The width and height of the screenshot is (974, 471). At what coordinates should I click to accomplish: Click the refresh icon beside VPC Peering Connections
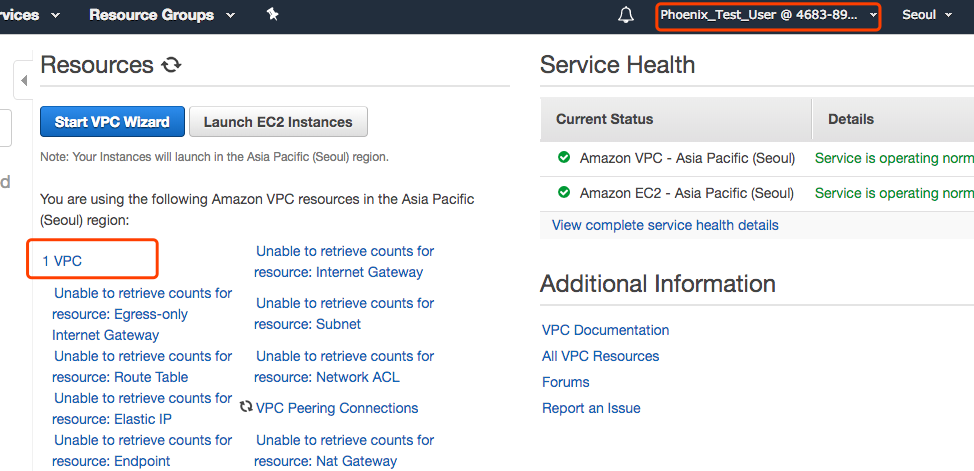(x=246, y=407)
